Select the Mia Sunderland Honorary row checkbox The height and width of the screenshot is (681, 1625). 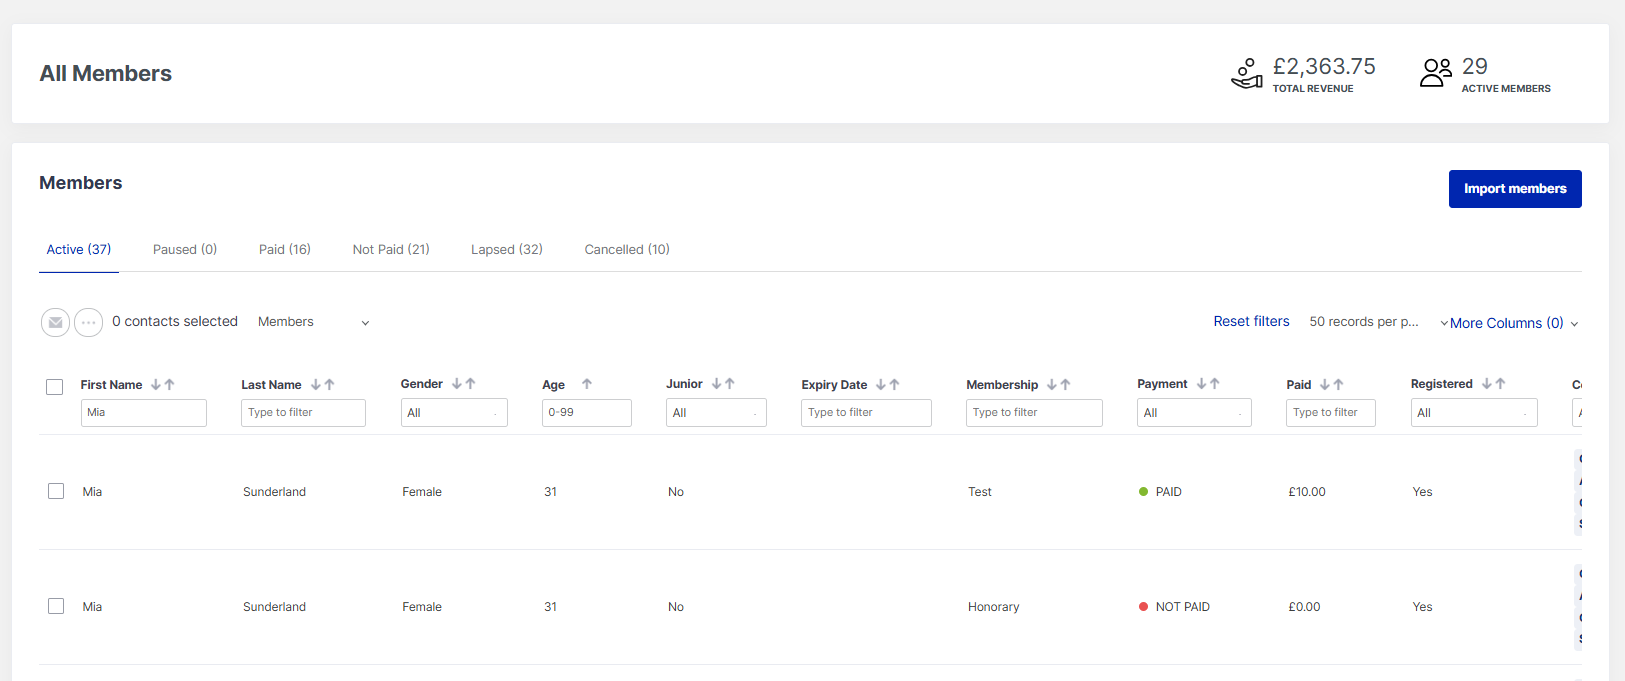(56, 606)
